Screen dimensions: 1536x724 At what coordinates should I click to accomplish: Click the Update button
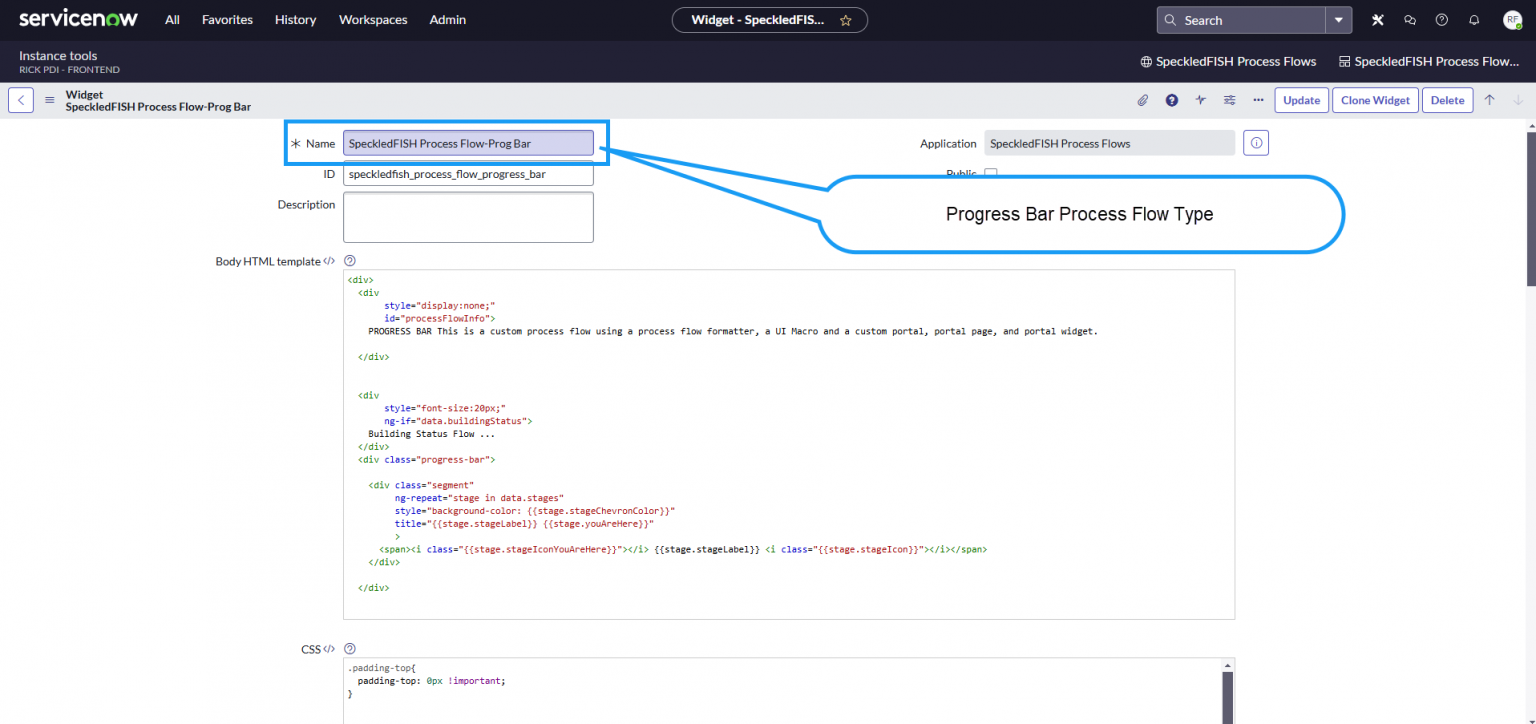coord(1301,100)
